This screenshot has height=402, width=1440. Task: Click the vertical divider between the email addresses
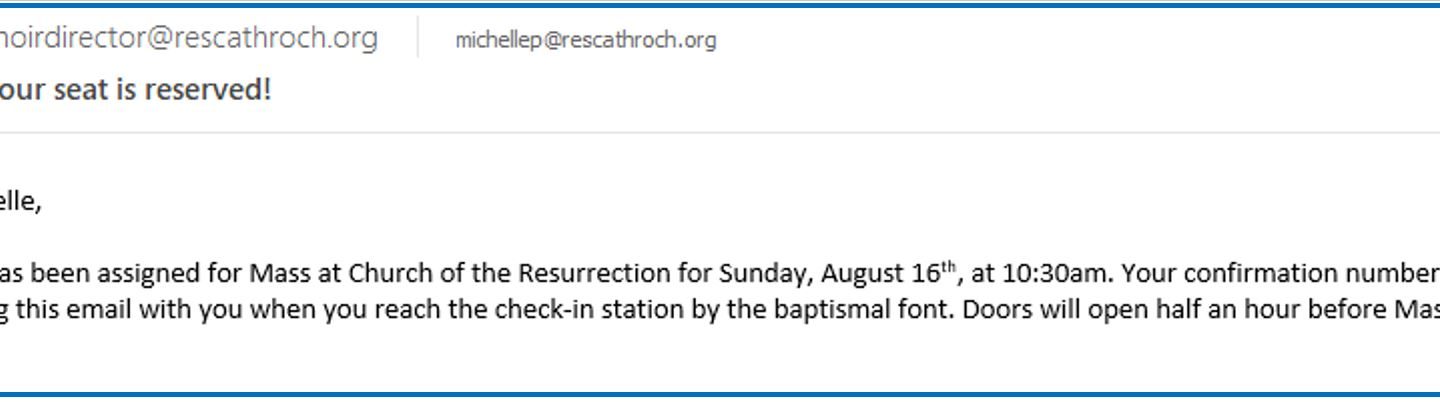[x=417, y=38]
